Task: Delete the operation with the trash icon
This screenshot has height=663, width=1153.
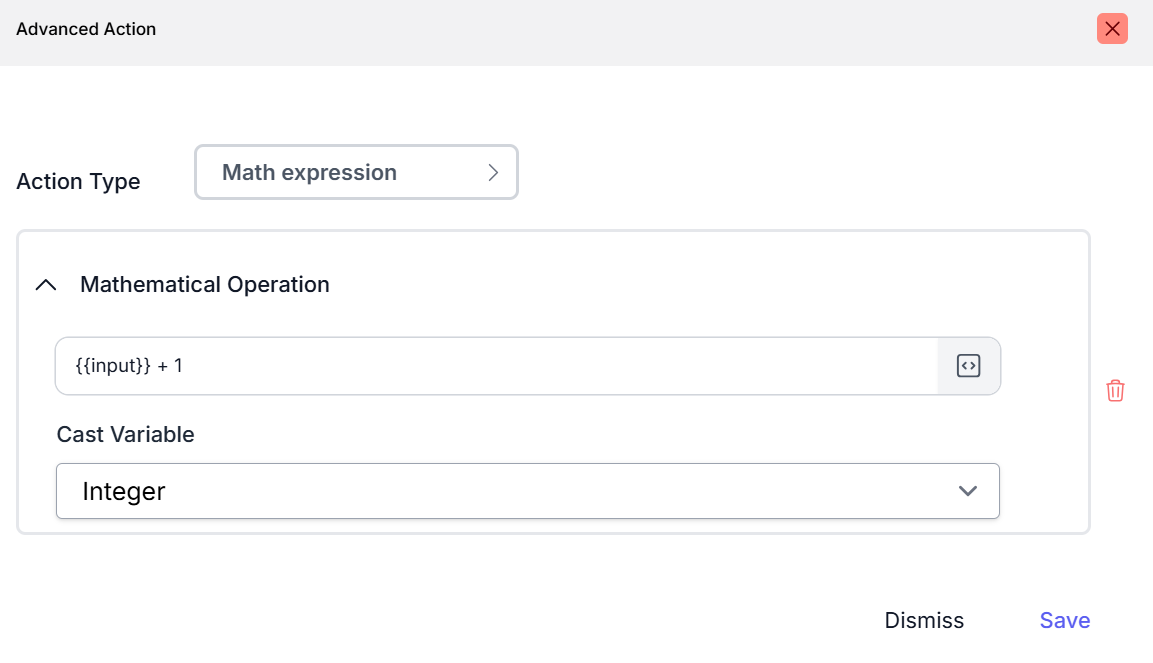Action: tap(1115, 391)
